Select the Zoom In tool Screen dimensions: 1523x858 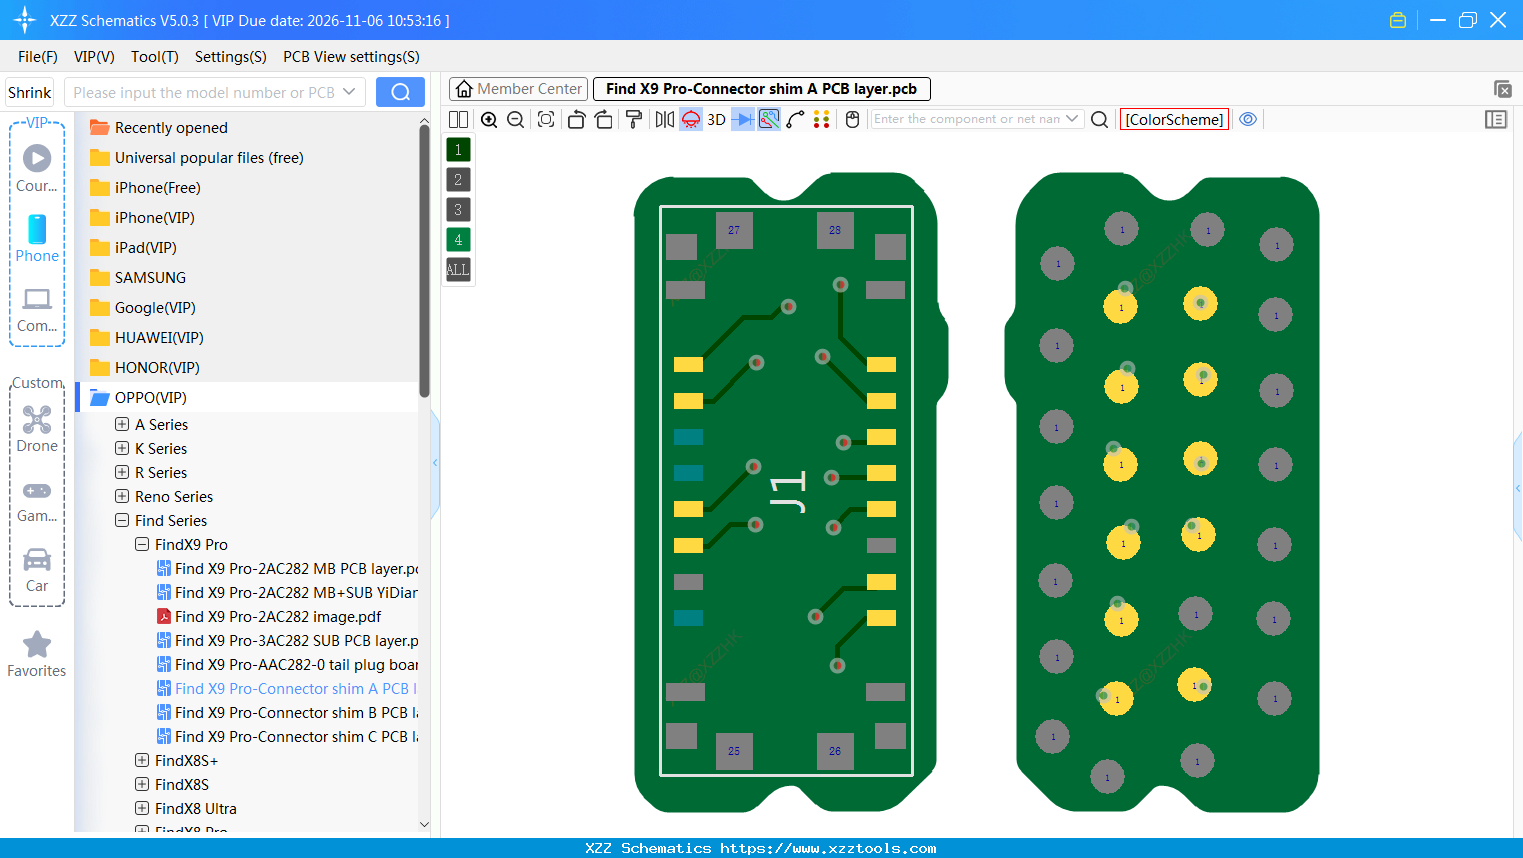[x=489, y=119]
